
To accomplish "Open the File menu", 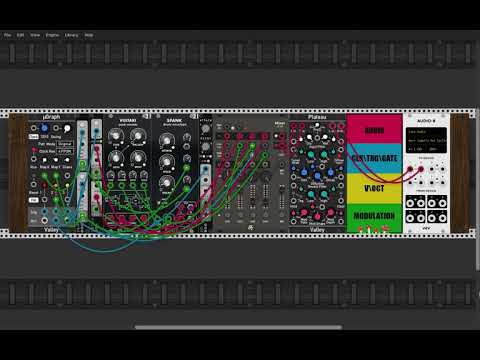I will point(7,35).
